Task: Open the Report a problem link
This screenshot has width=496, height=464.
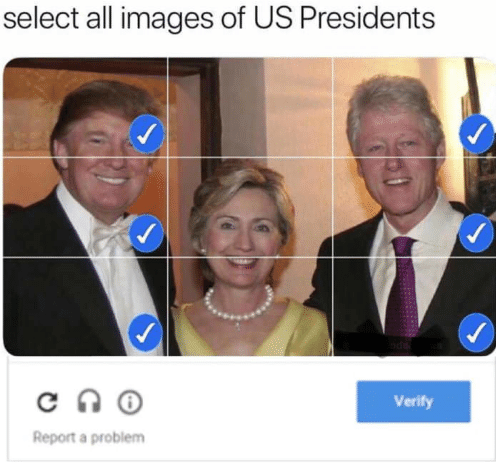Action: click(89, 437)
